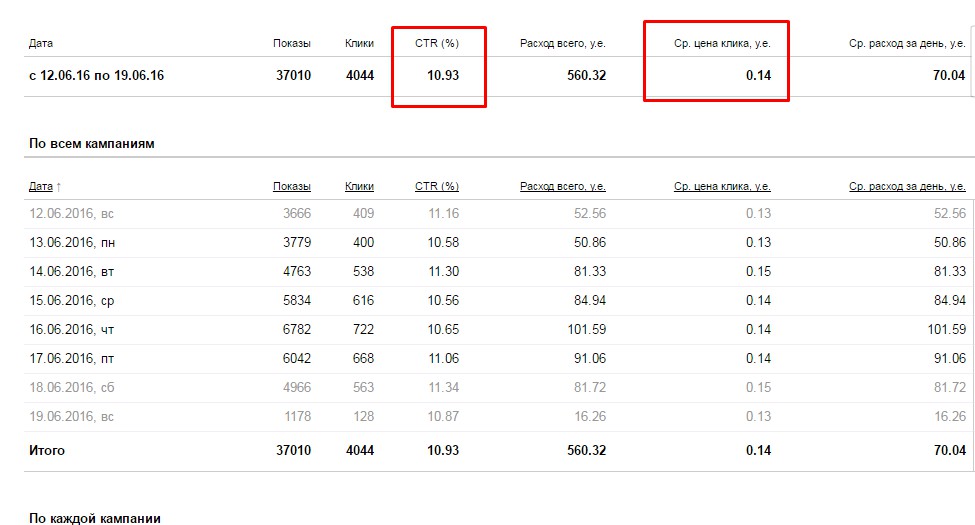Screen dimensions: 975x525
Task: Click CTR value 11.34 in 18.06.2016 row
Action: 443,388
